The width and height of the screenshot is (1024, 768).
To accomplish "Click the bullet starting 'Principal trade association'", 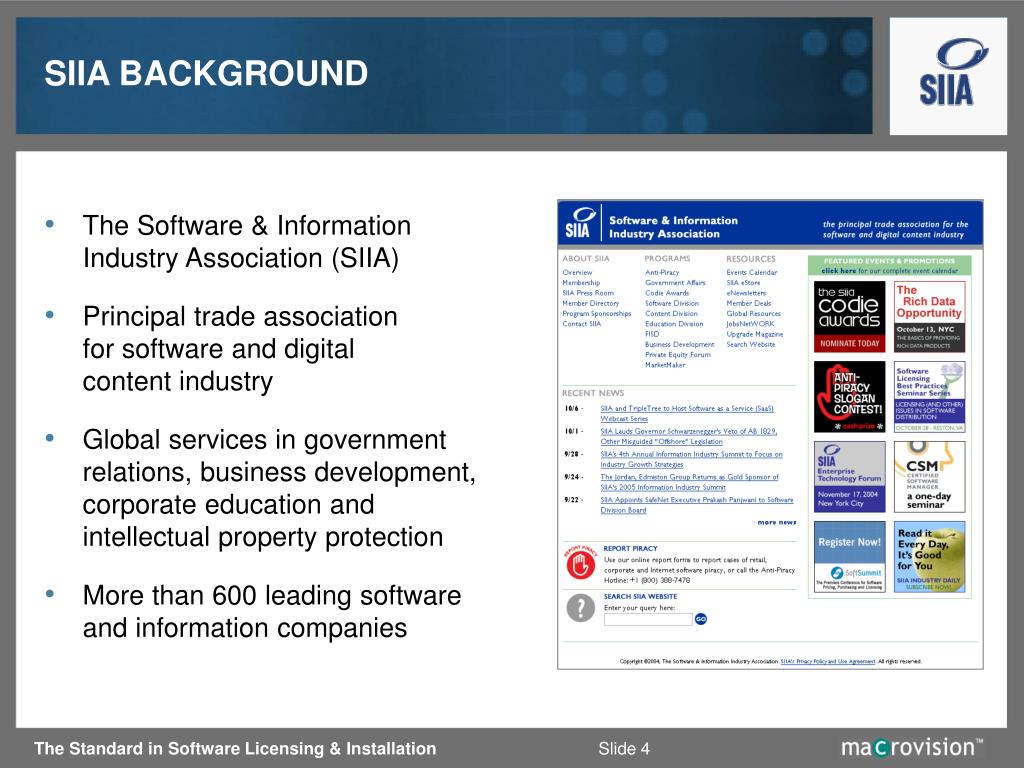I will click(240, 349).
